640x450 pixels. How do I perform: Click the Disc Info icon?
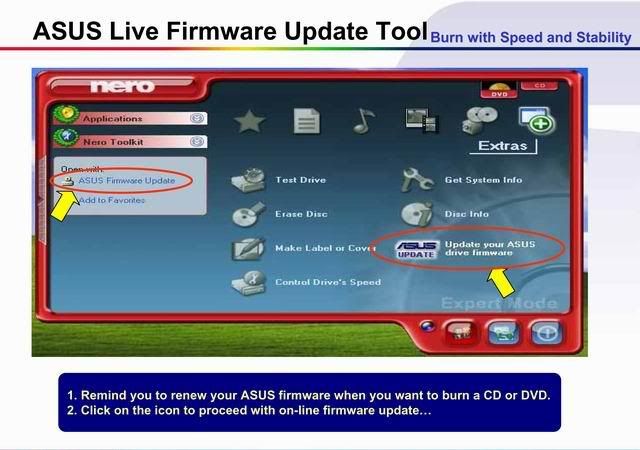coord(417,214)
